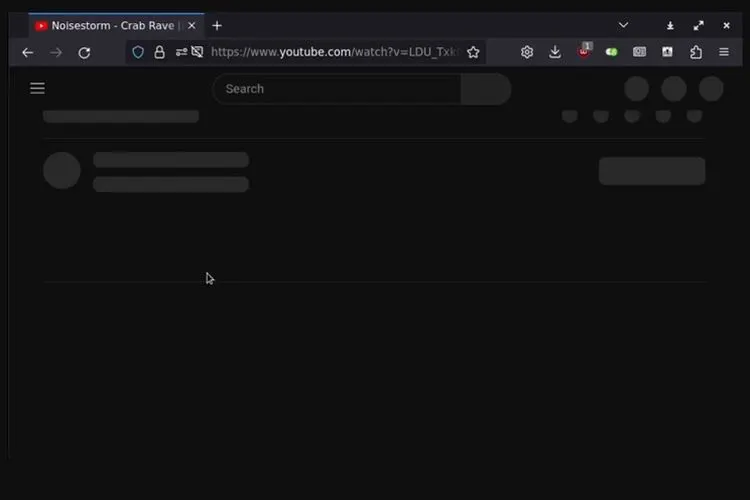Click the YouTube search submit button
Viewport: 750px width, 500px height.
[x=486, y=89]
